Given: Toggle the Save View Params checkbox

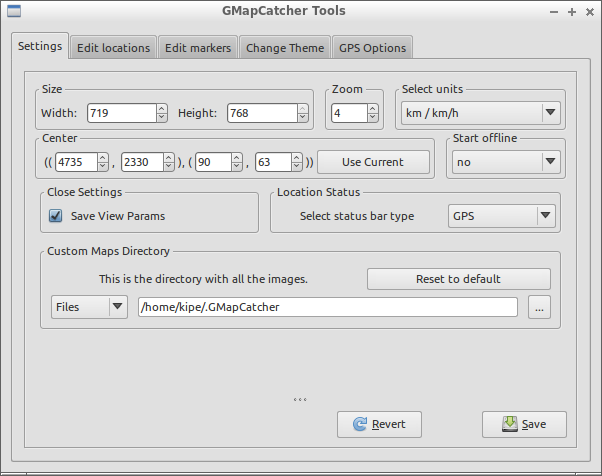Looking at the screenshot, I should pos(55,216).
